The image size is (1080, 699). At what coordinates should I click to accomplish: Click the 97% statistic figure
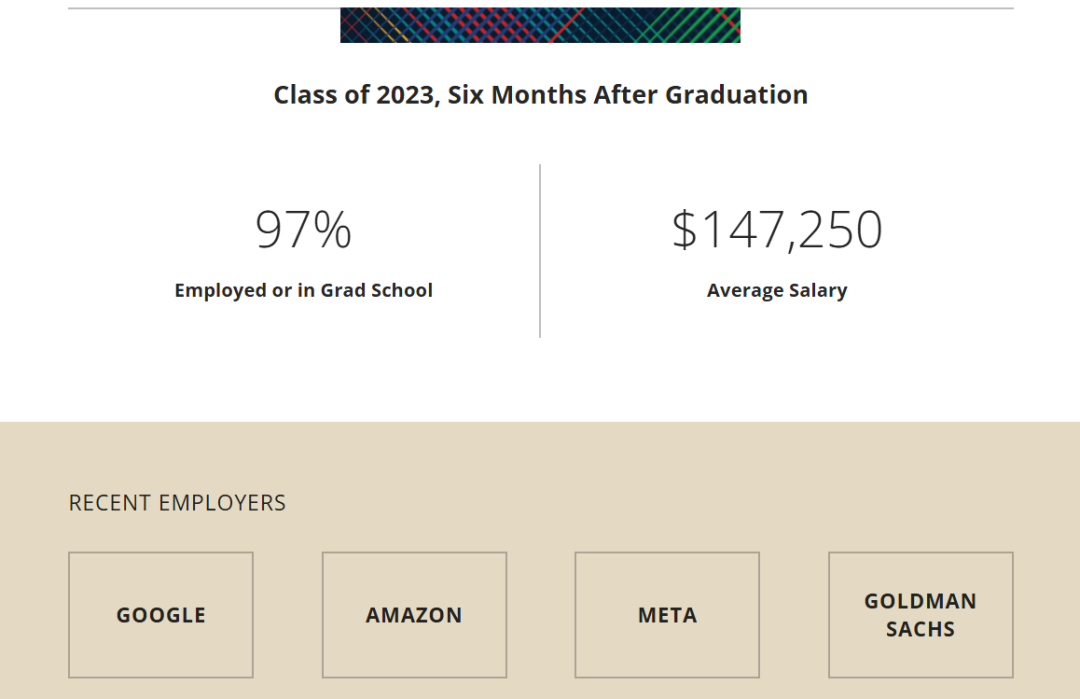coord(303,229)
